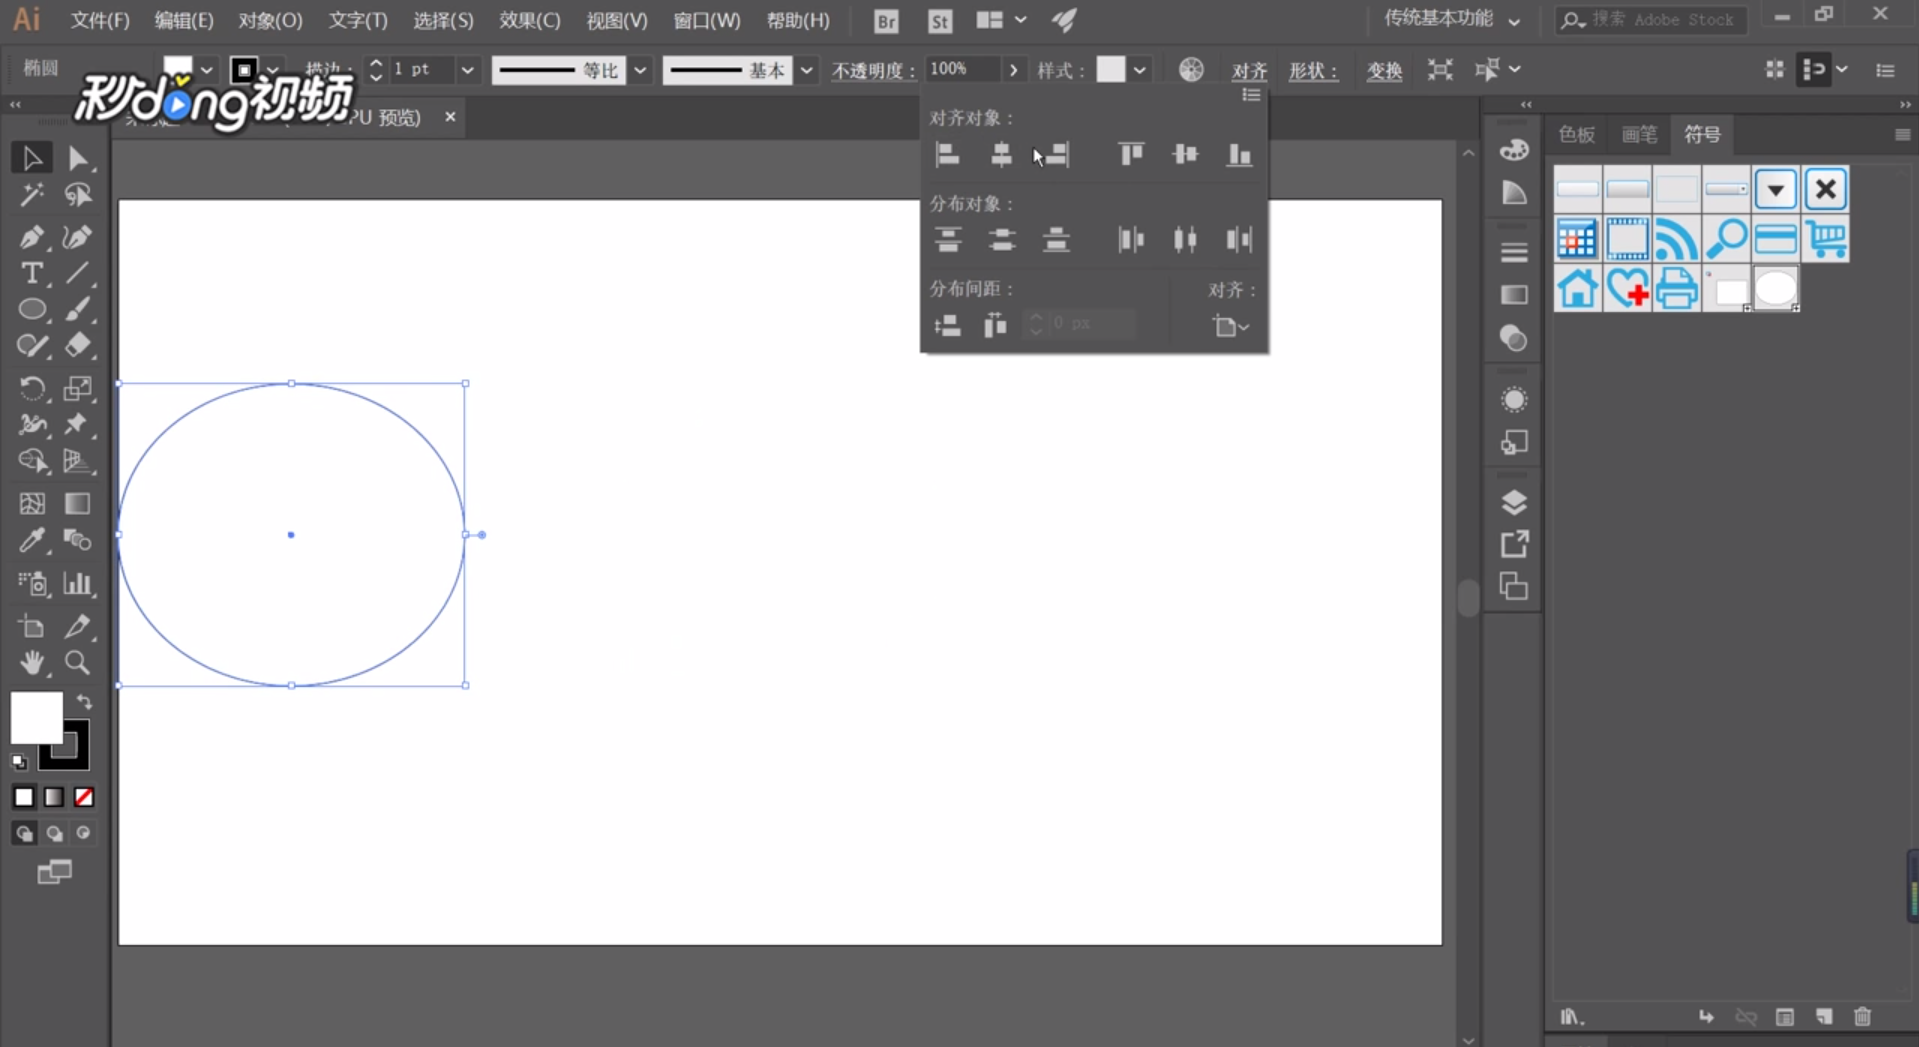Enable Draw Behind mode
1919x1047 pixels.
pos(55,833)
